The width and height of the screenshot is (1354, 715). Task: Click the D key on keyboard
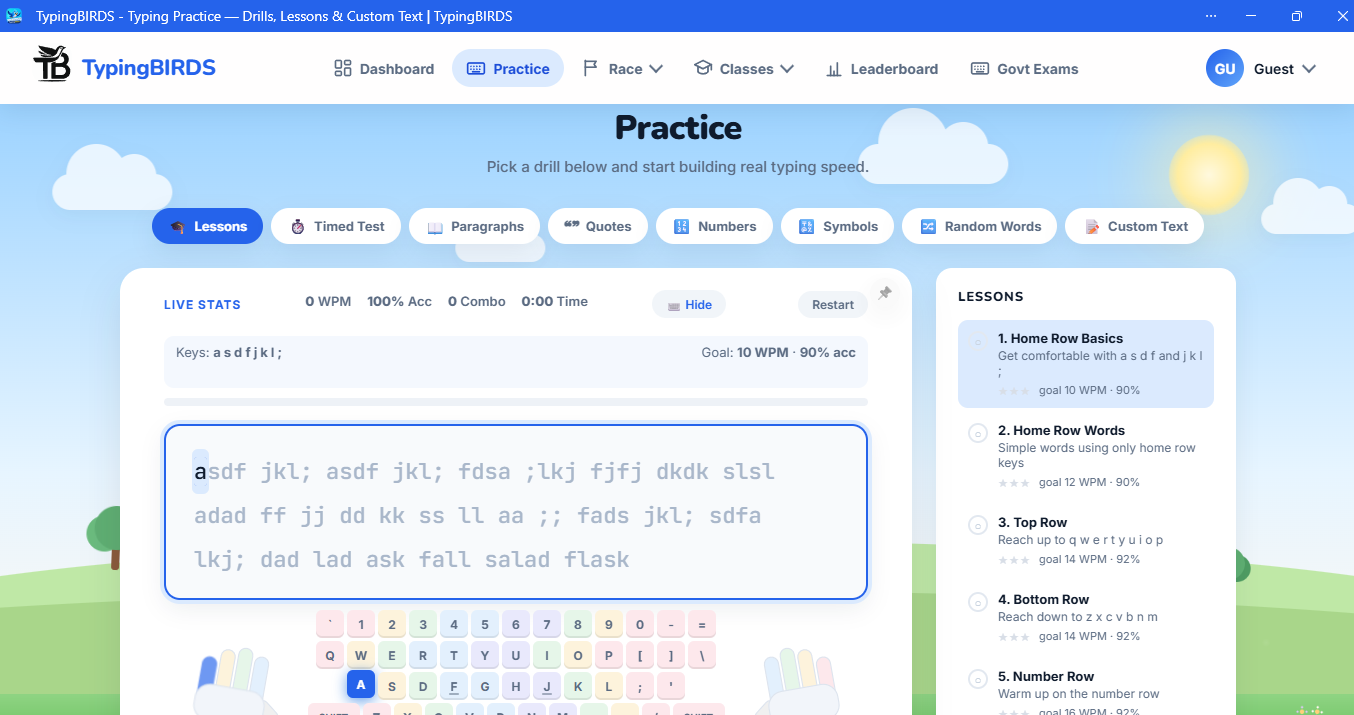tap(423, 686)
